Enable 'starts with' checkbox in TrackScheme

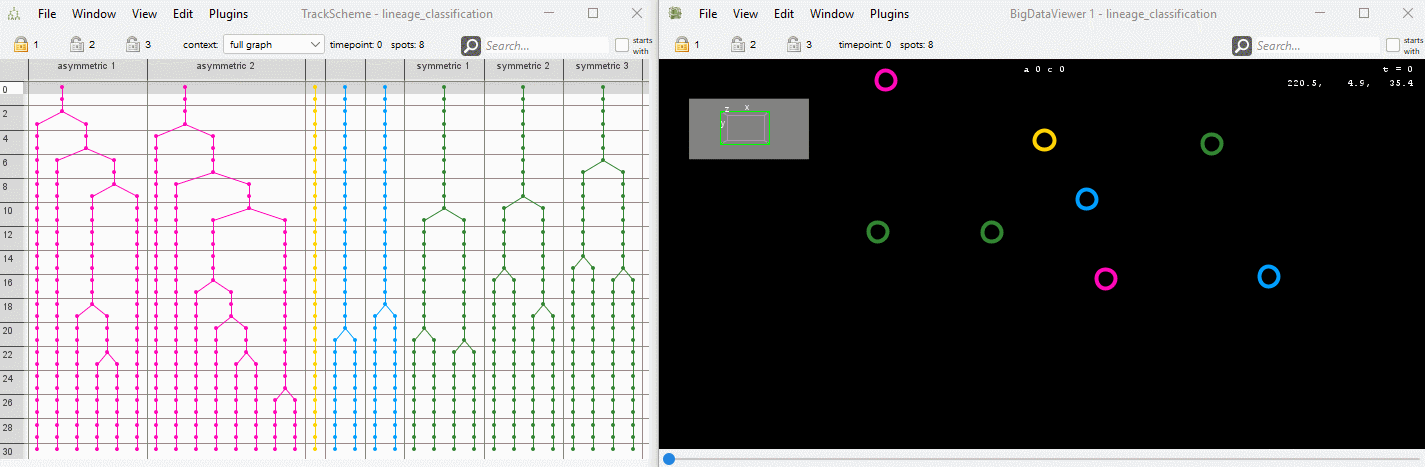coord(622,45)
